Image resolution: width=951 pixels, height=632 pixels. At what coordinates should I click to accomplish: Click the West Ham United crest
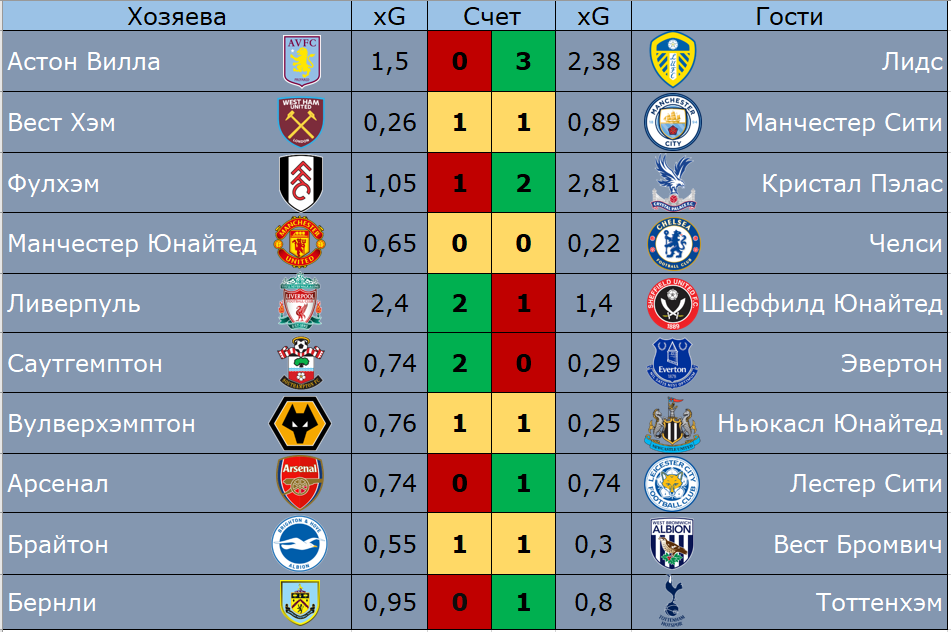pos(299,122)
